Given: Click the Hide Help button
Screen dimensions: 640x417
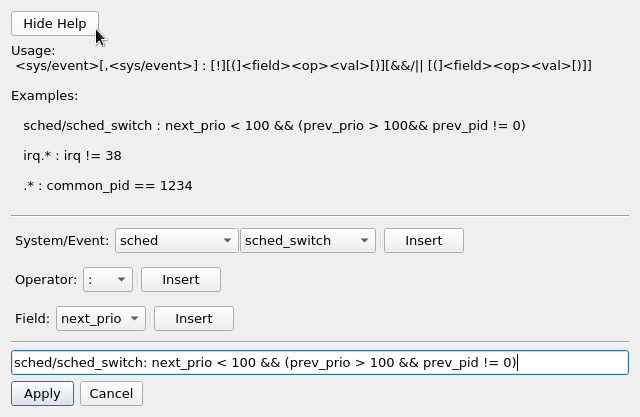Looking at the screenshot, I should click(55, 24).
